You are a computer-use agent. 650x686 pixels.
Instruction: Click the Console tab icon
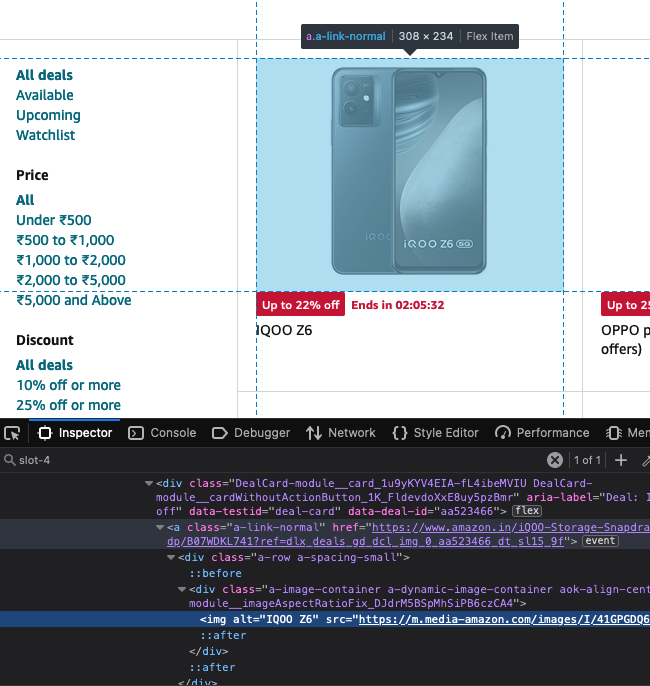[x=136, y=433]
